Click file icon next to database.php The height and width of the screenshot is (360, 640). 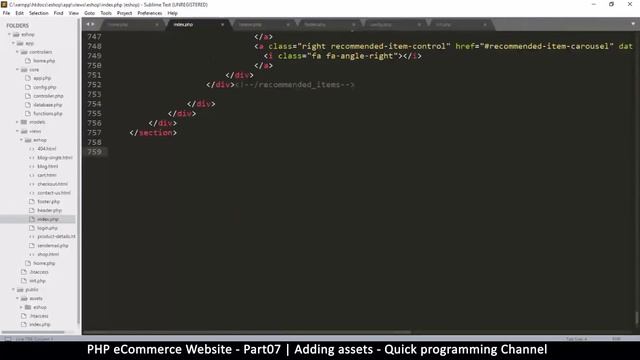click(28, 105)
